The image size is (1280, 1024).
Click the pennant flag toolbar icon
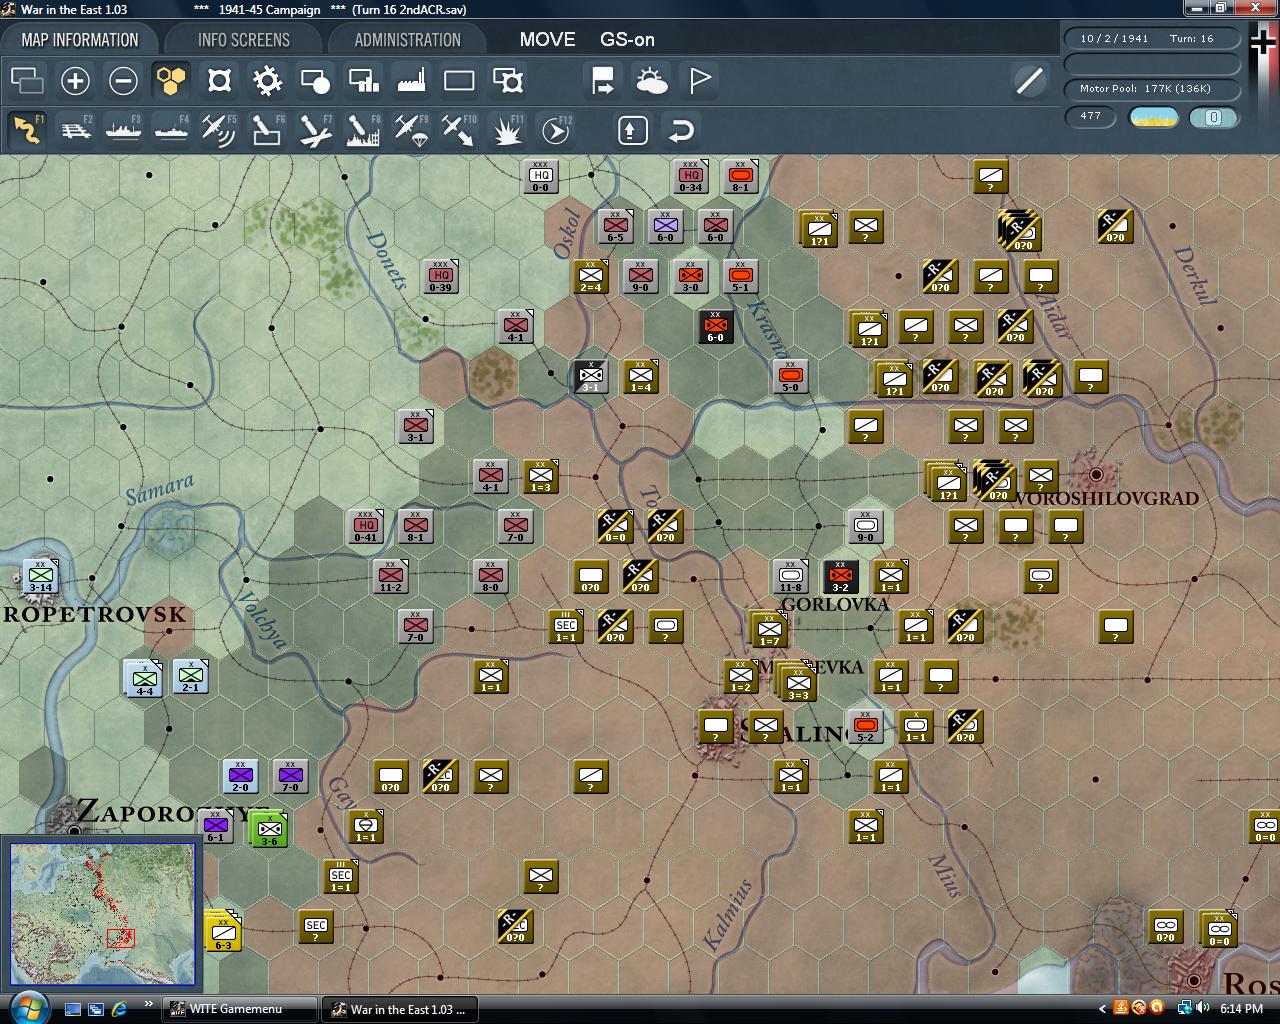[700, 80]
